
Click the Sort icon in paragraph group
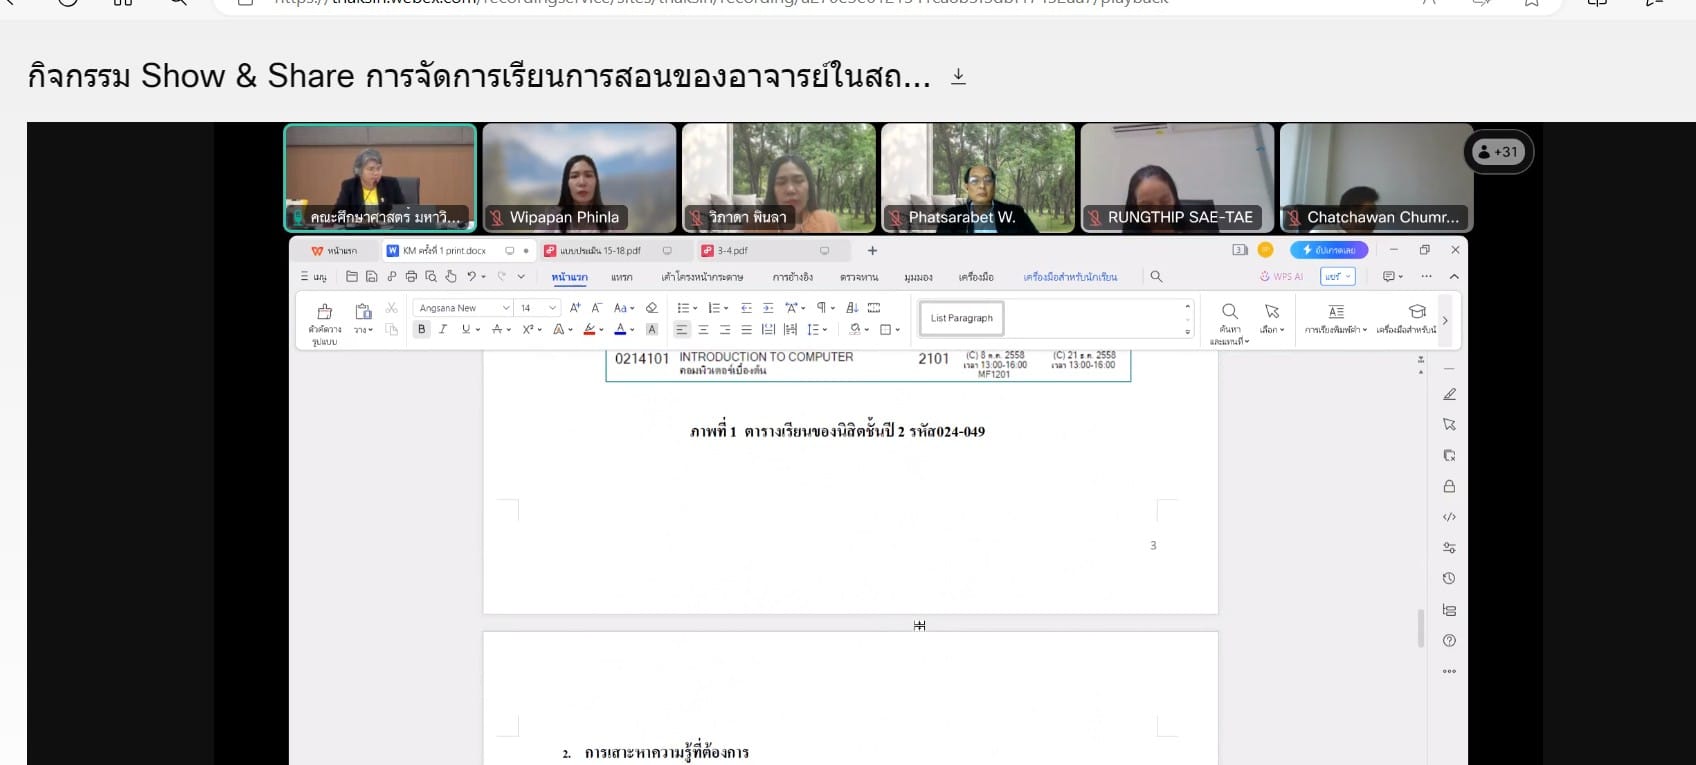click(x=852, y=308)
